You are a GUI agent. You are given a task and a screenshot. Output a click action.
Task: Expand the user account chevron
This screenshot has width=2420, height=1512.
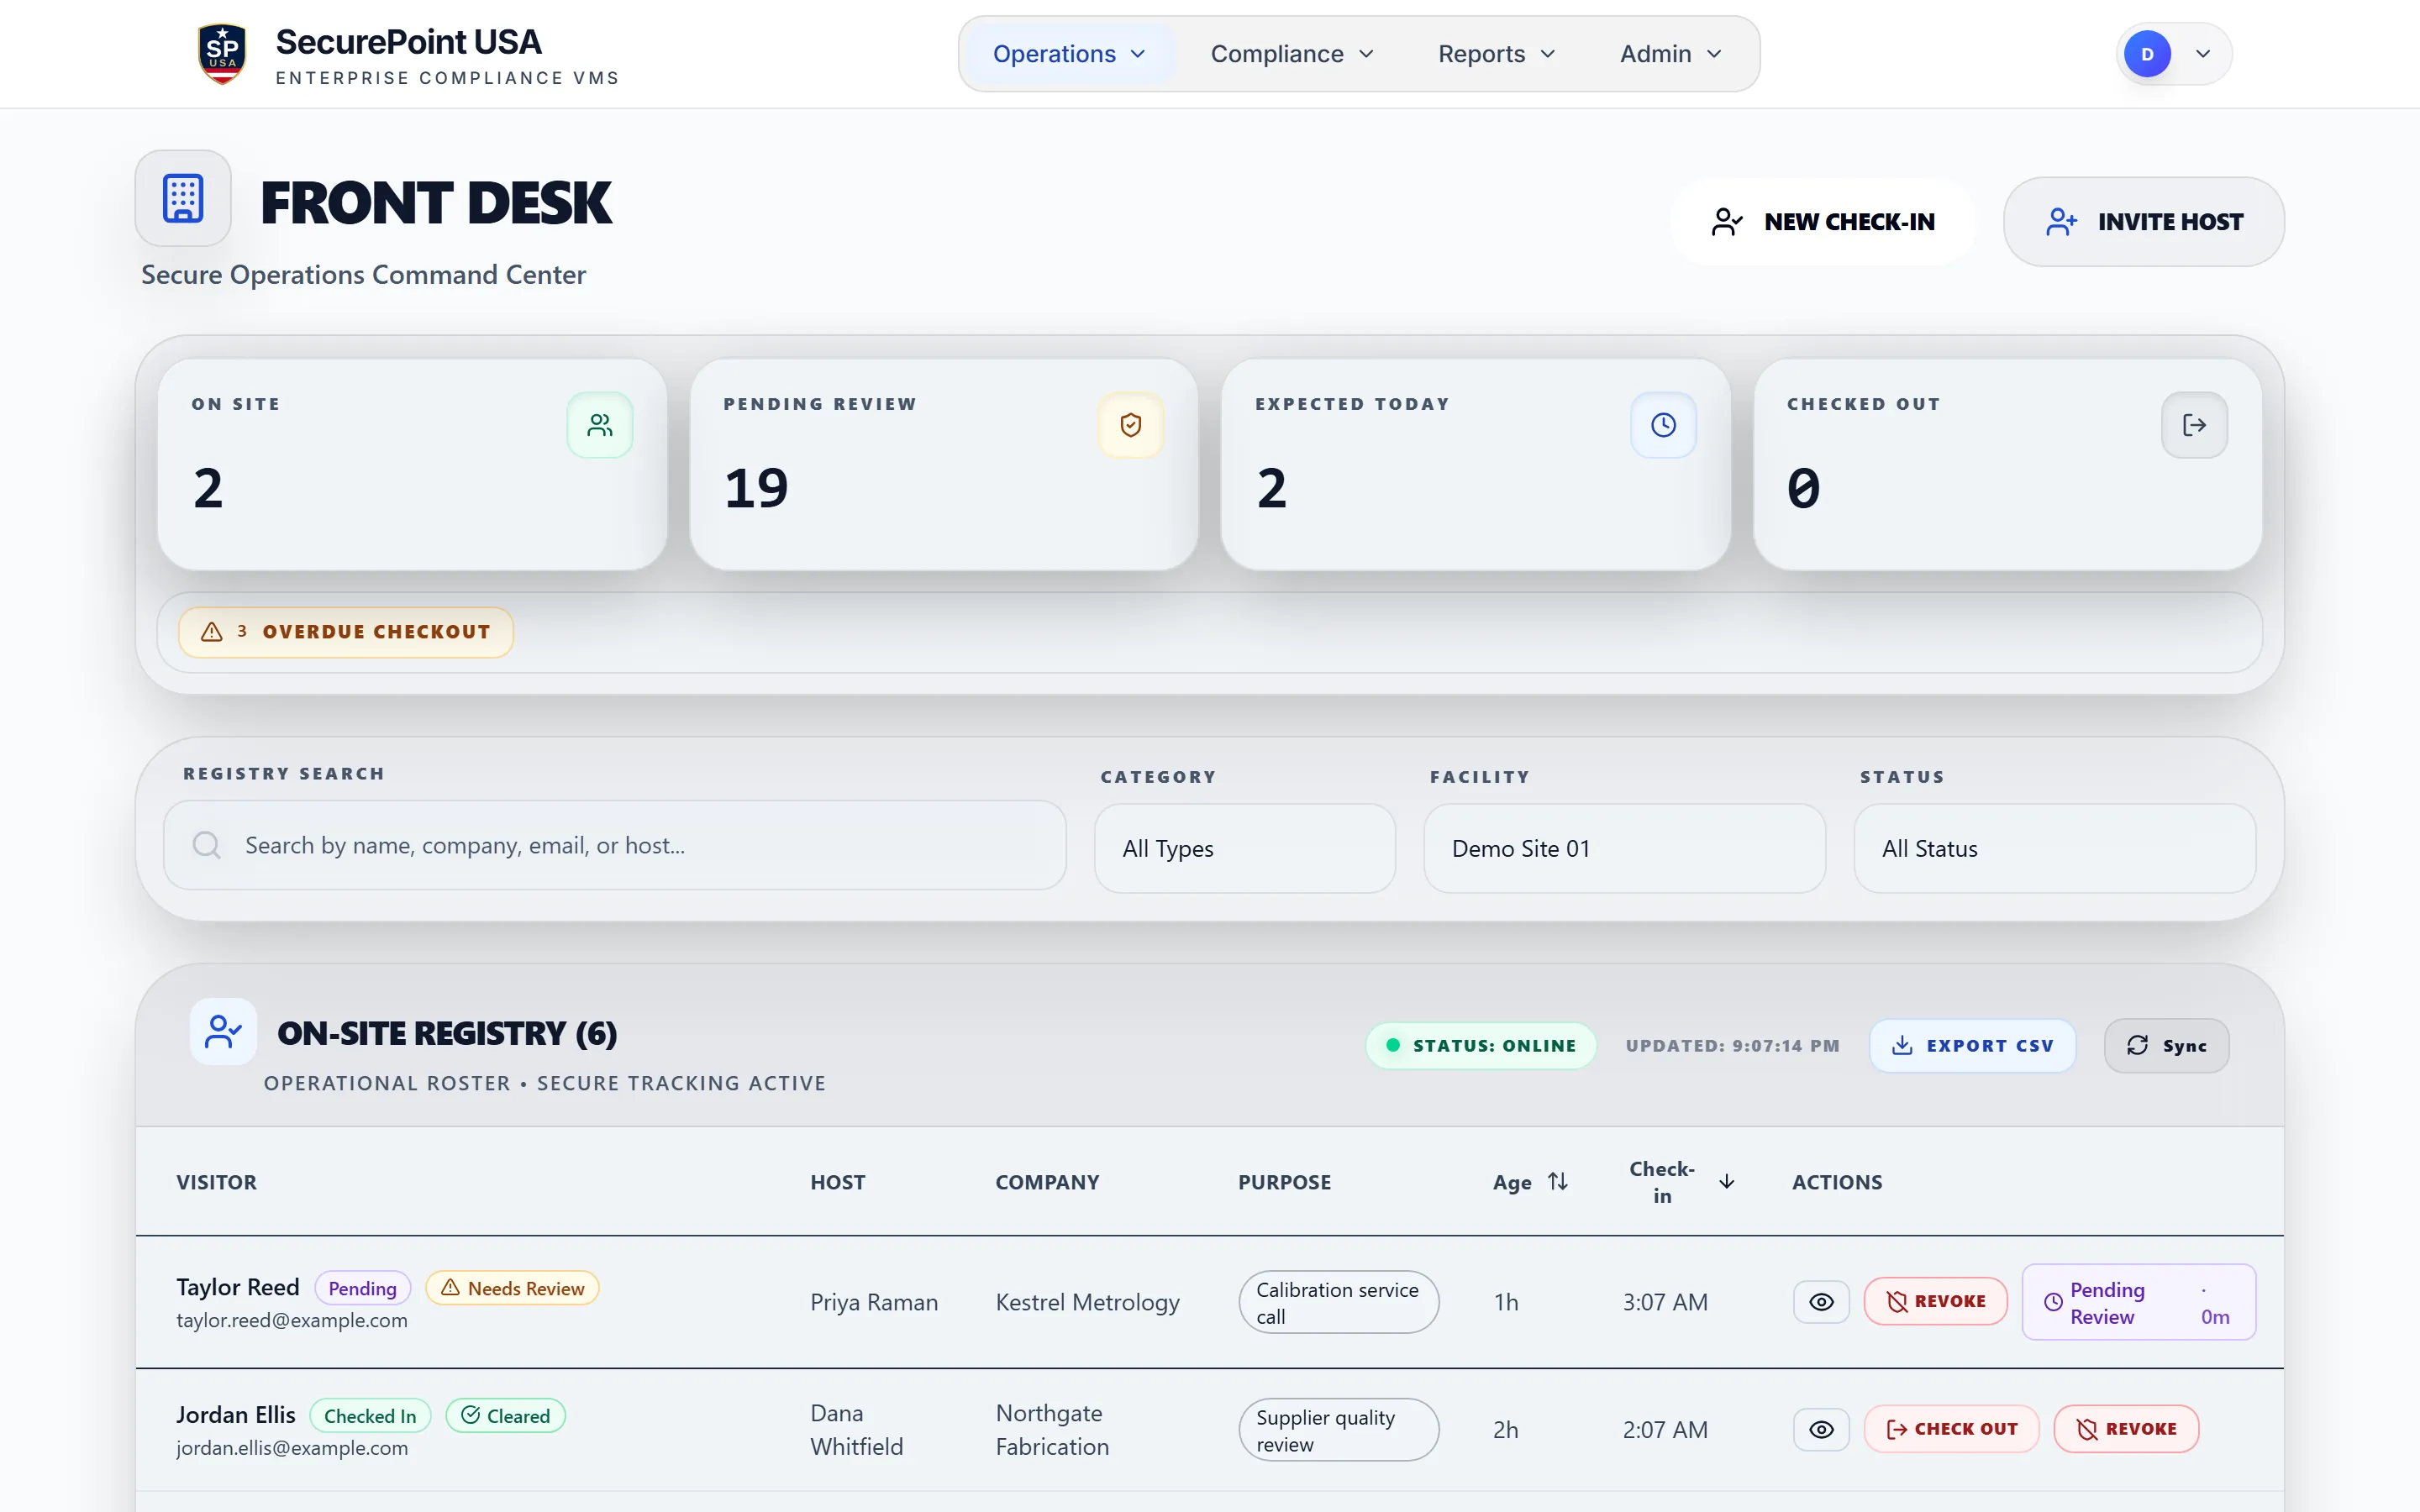(x=2203, y=54)
